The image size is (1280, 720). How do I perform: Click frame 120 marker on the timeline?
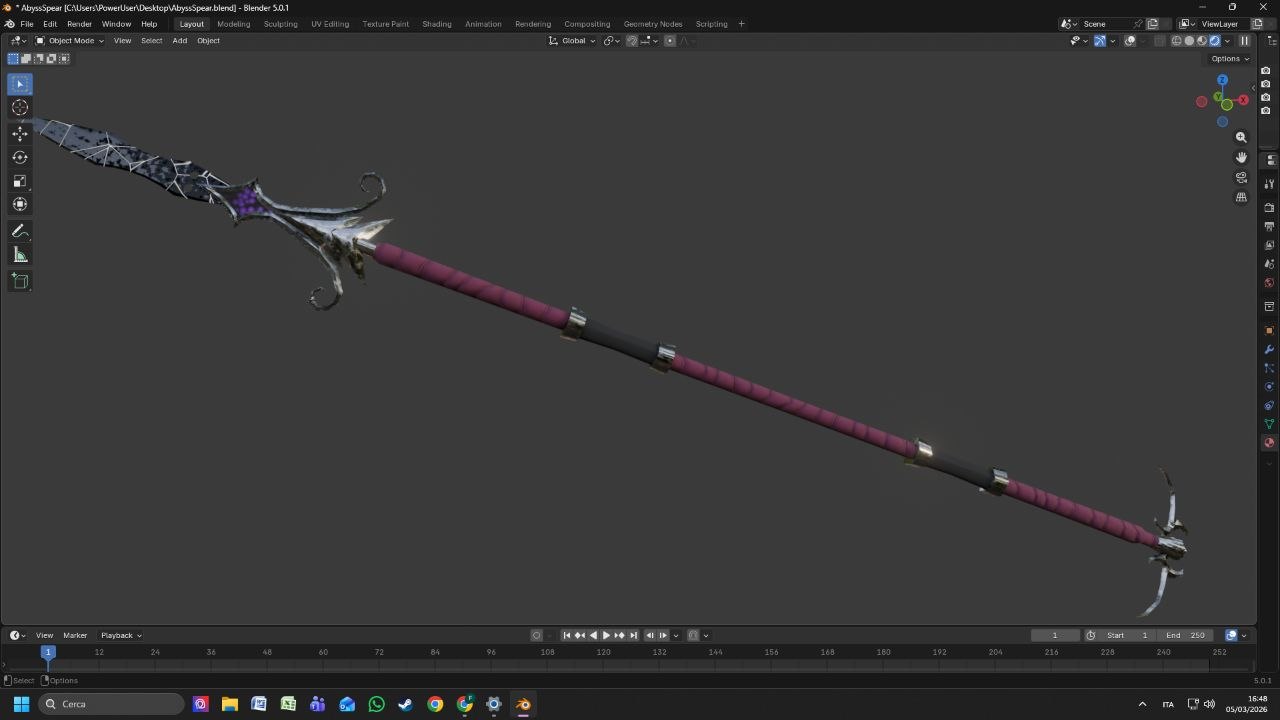coord(603,652)
